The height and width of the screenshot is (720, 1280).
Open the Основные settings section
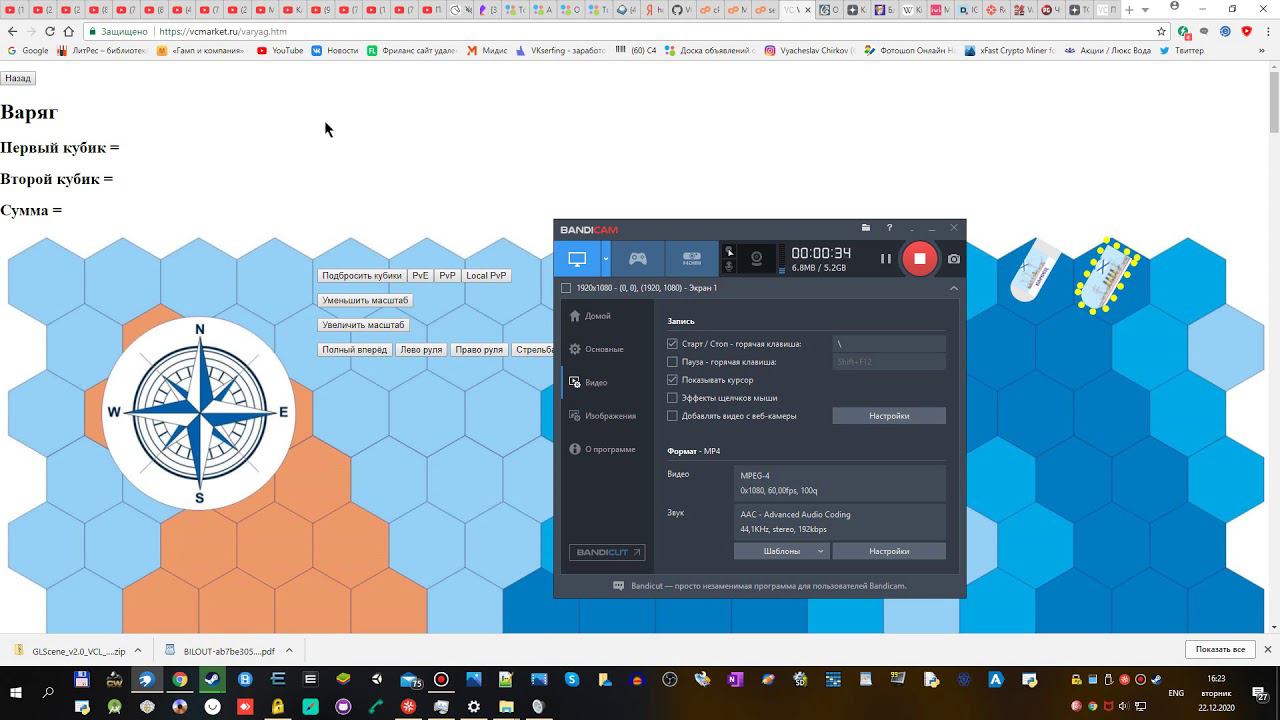coord(596,349)
